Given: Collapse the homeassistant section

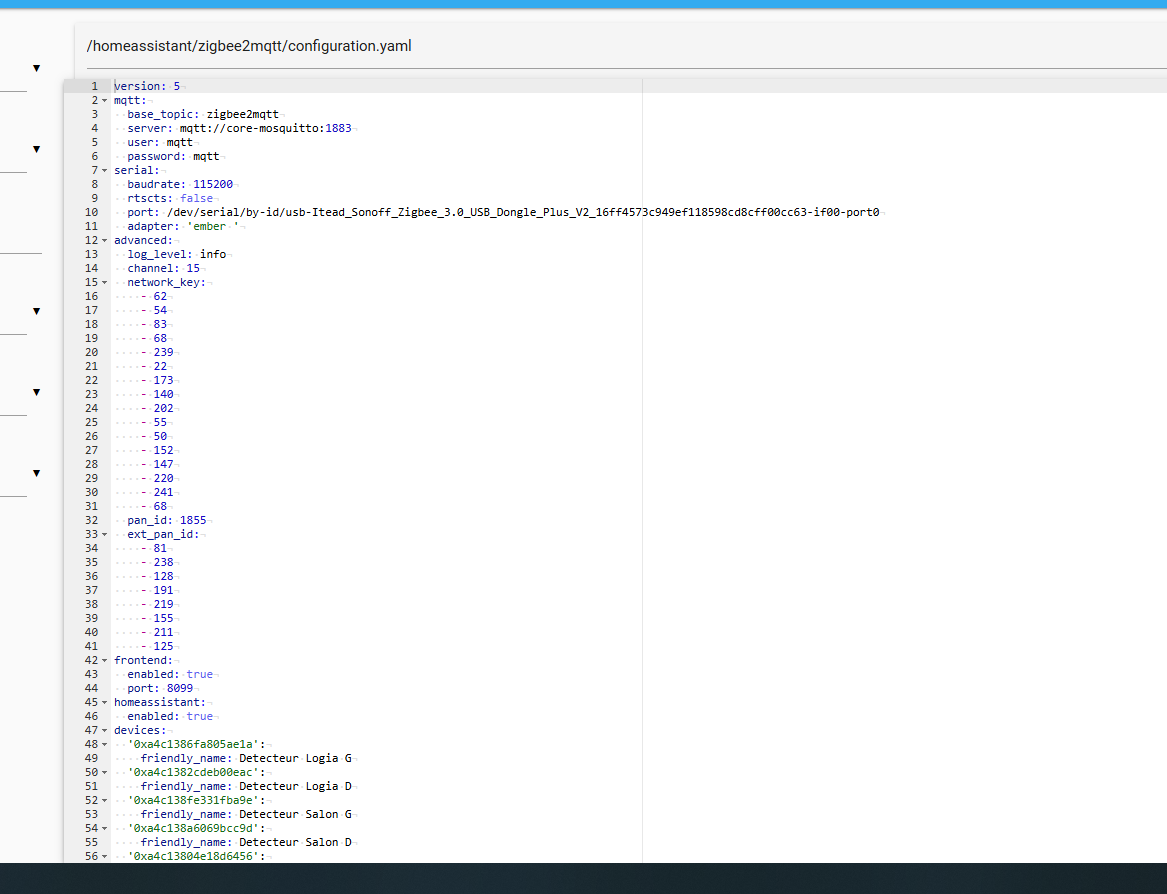Looking at the screenshot, I should tap(104, 702).
